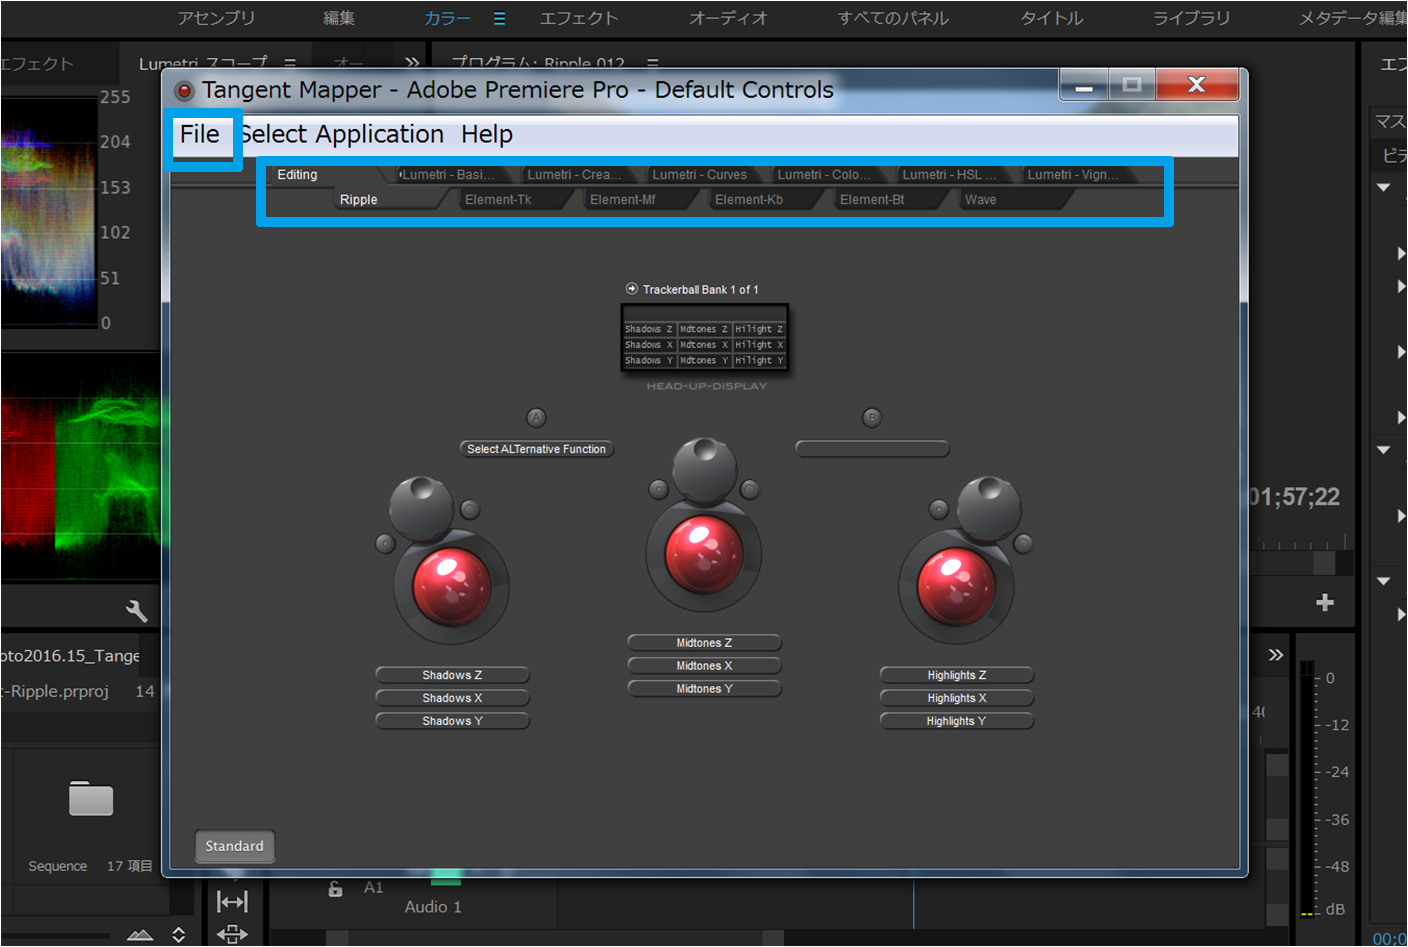This screenshot has width=1408, height=947.
Task: Click the small button left of the Shadows trackerball
Action: click(385, 544)
